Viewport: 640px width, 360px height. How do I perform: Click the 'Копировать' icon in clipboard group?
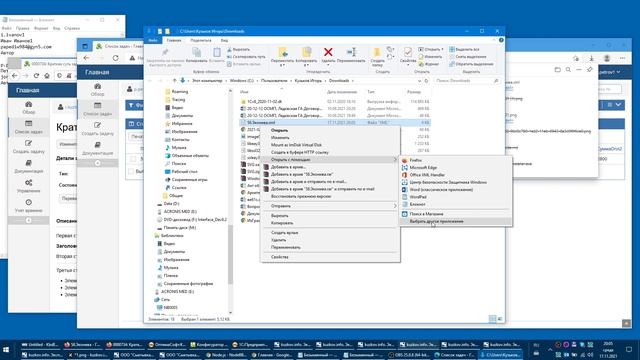coord(197,52)
